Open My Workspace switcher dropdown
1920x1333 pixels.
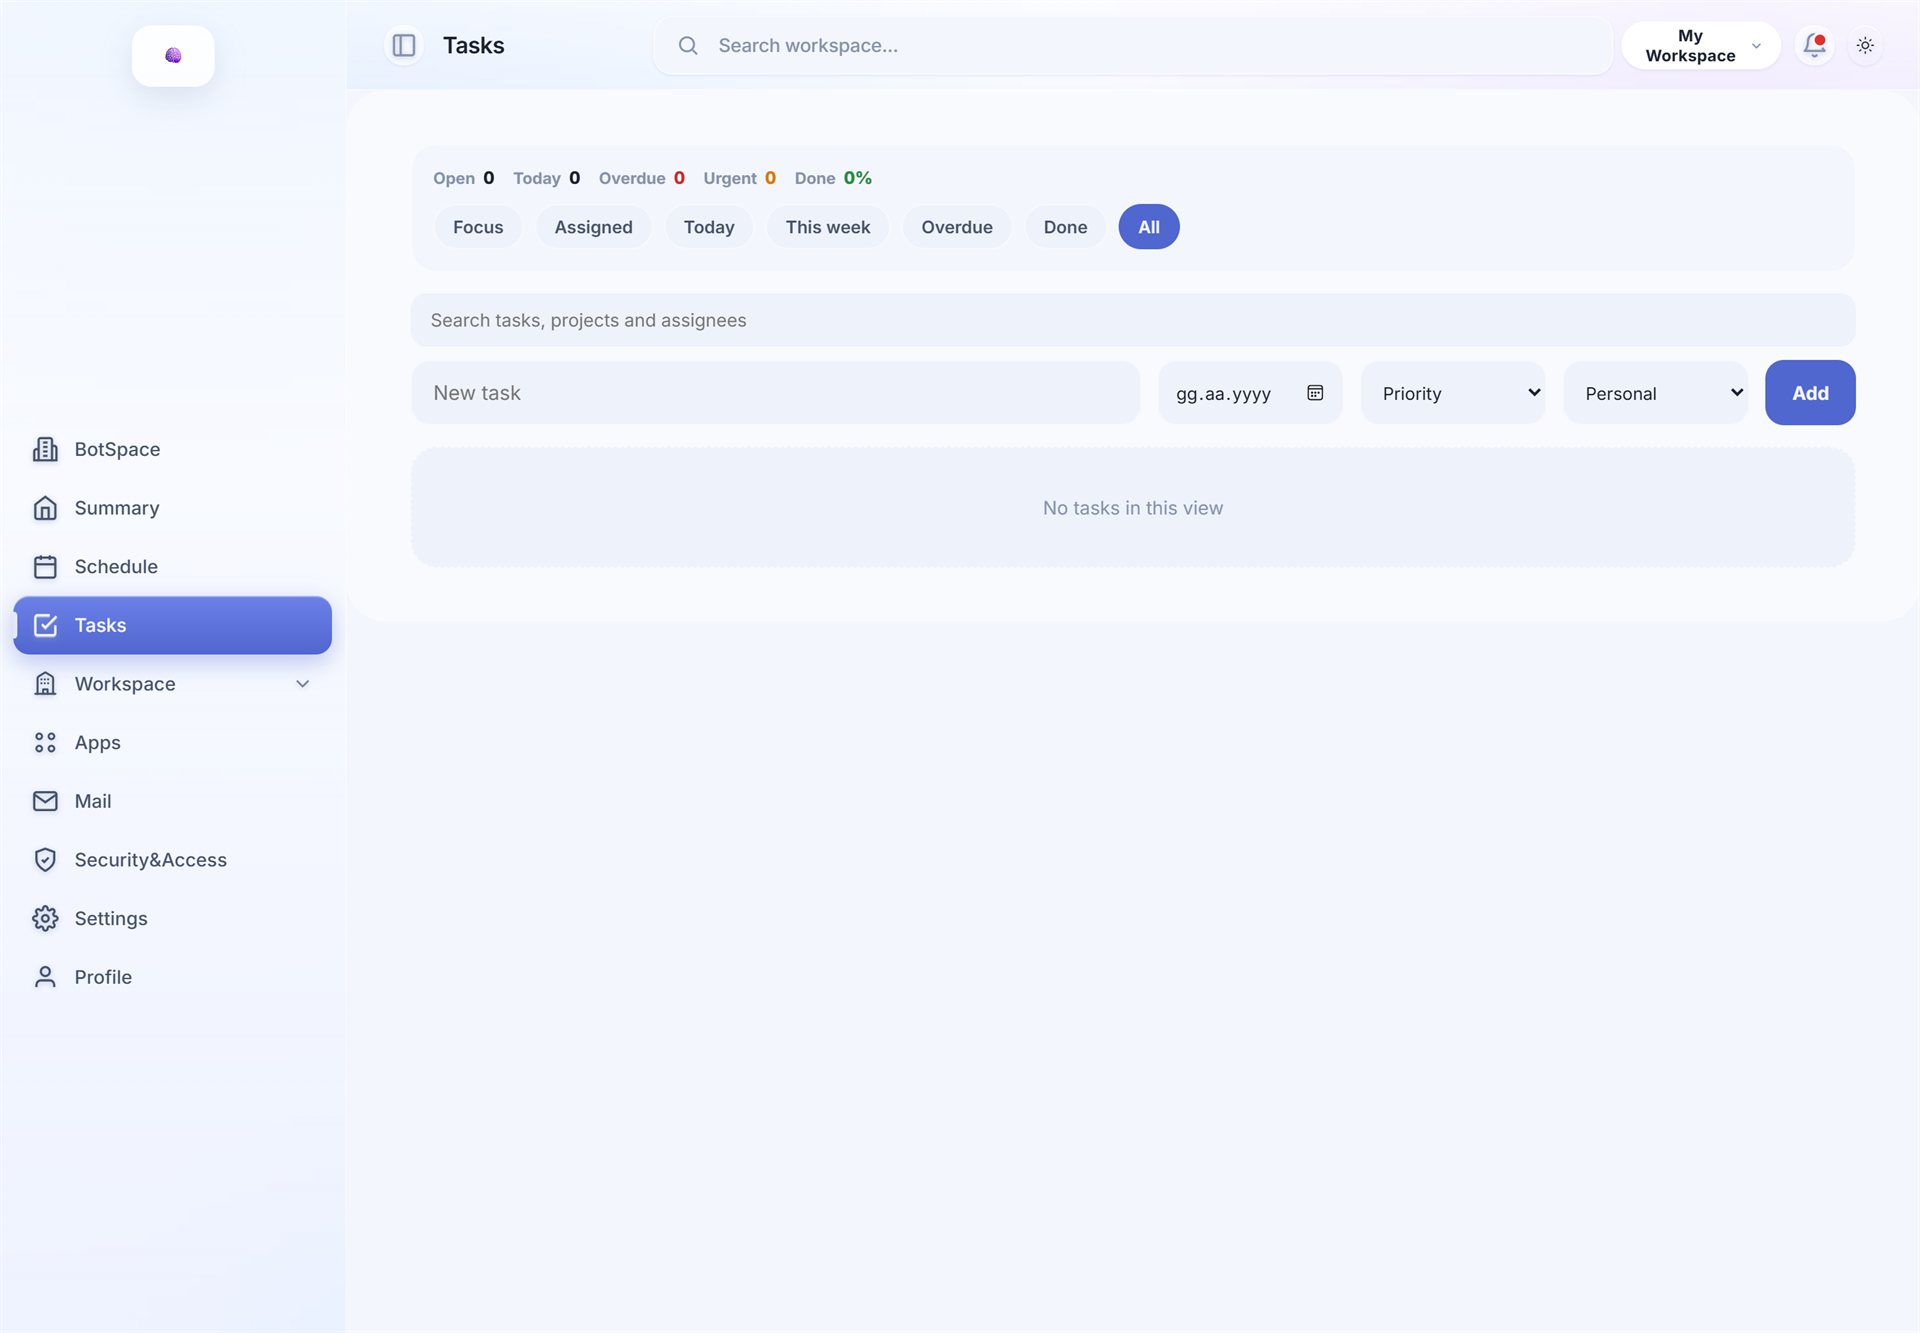pyautogui.click(x=1700, y=46)
